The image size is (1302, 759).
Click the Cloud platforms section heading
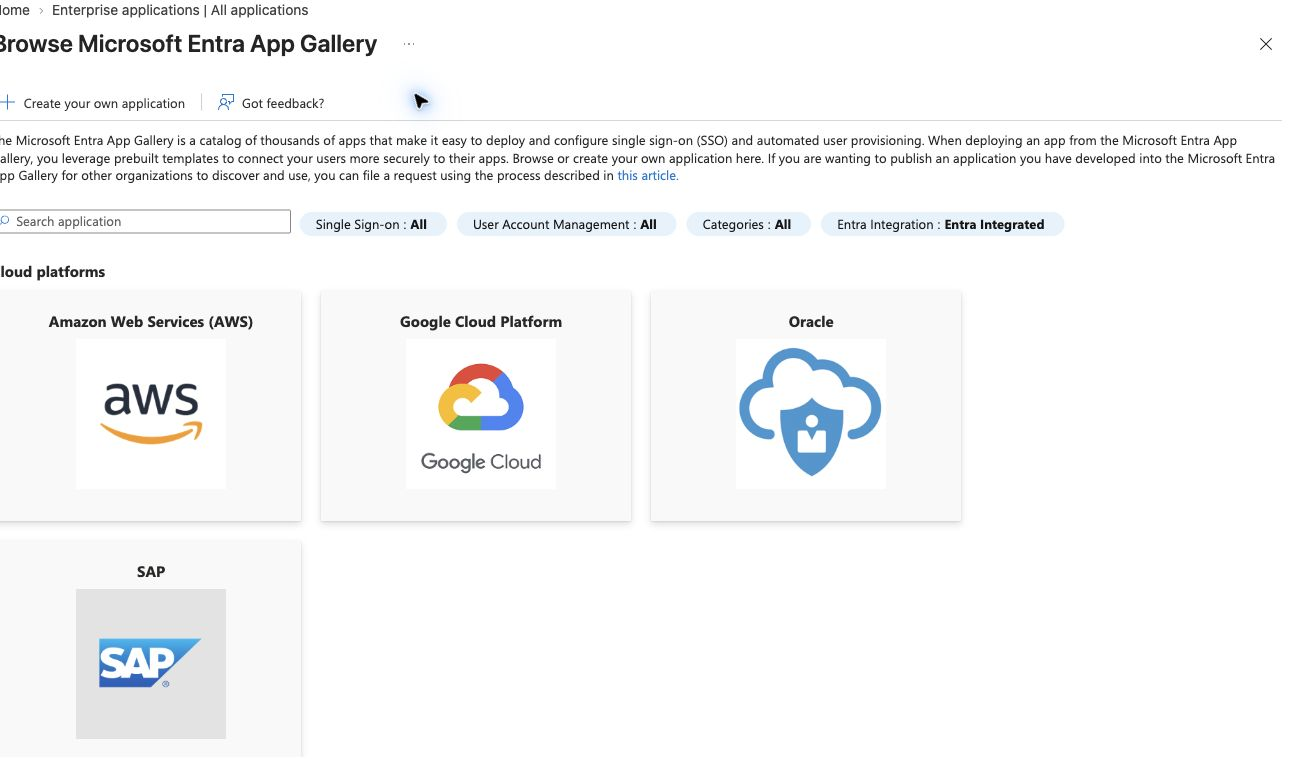[52, 272]
